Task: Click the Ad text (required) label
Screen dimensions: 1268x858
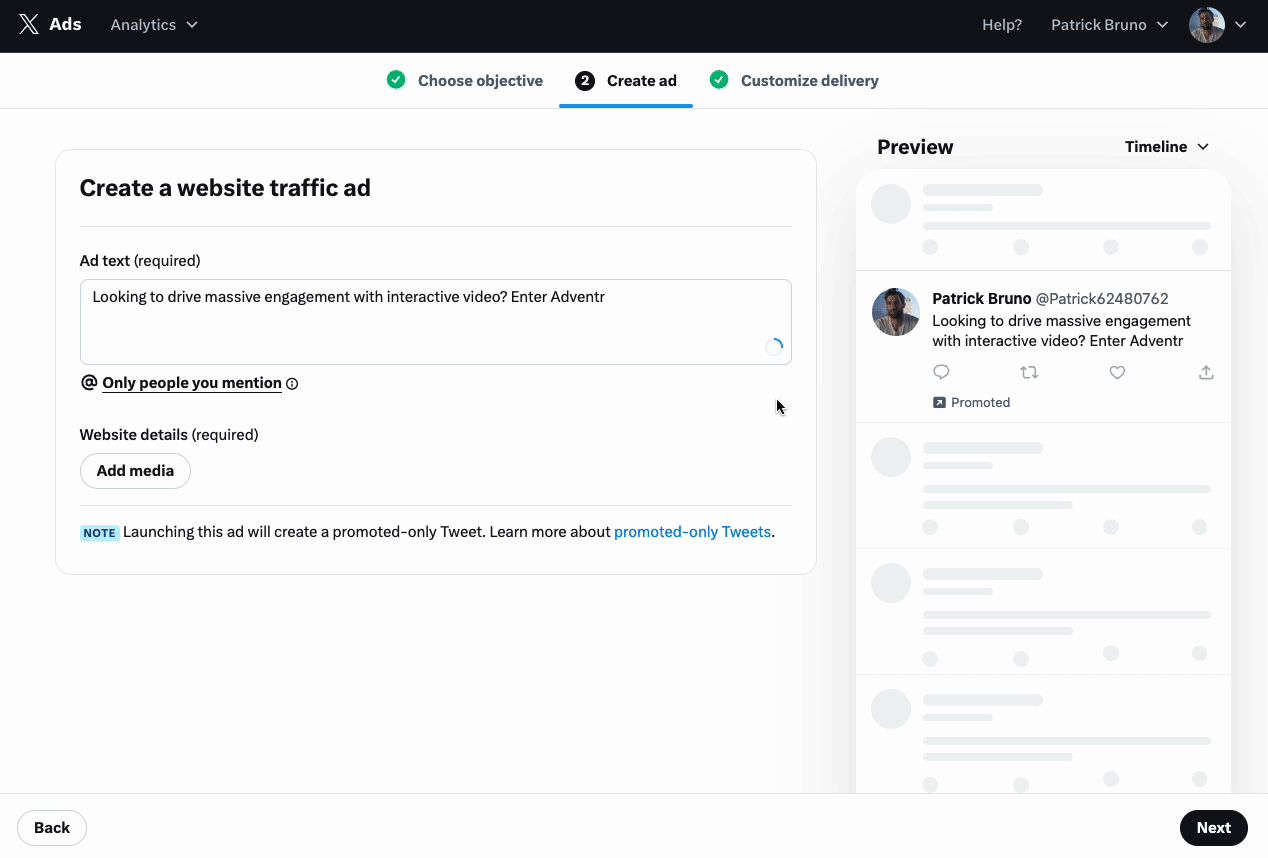Action: pyautogui.click(x=140, y=261)
